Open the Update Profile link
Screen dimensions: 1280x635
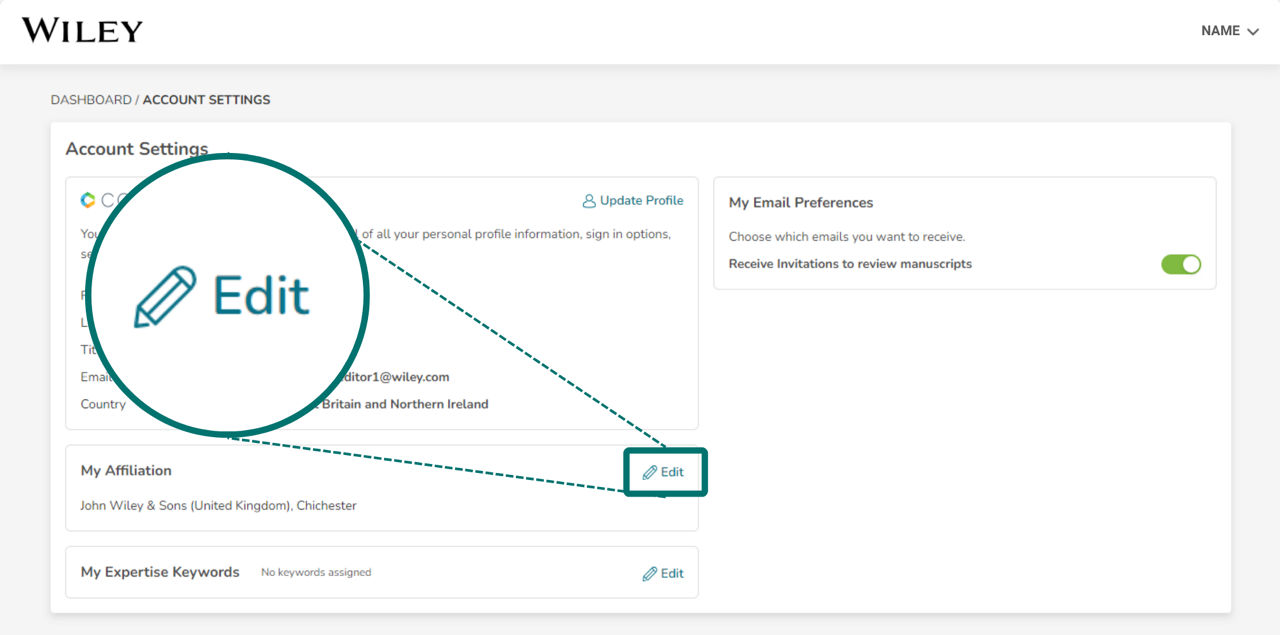[x=633, y=201]
